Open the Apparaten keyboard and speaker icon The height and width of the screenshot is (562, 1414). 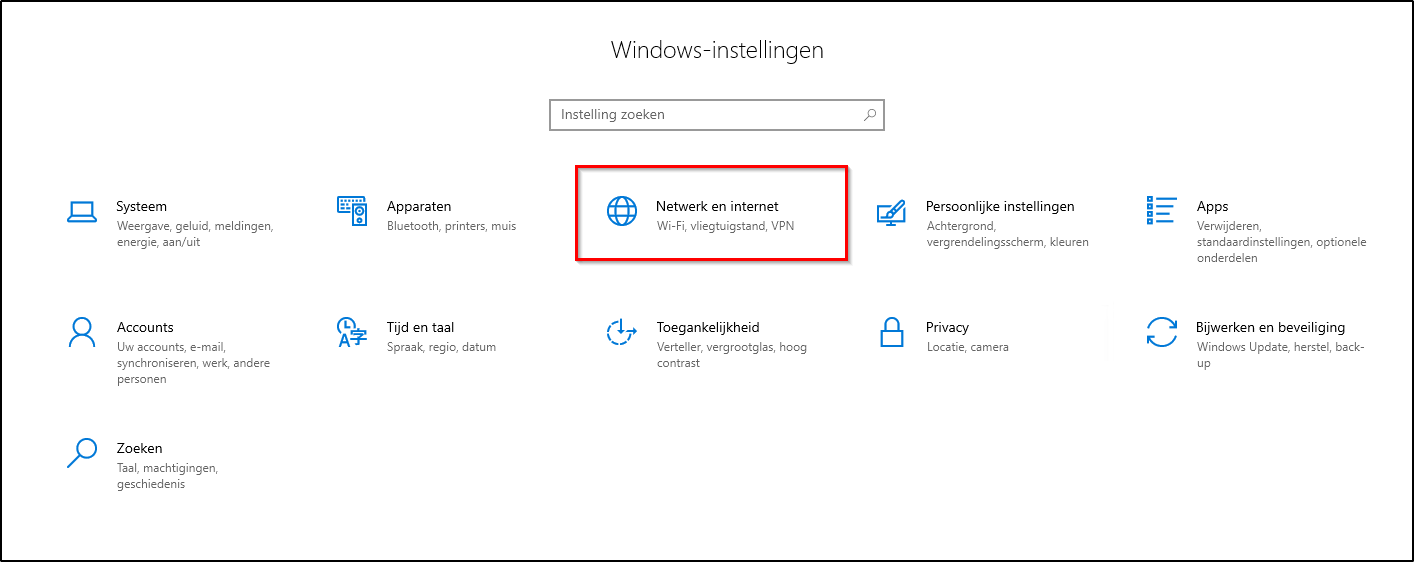point(352,211)
